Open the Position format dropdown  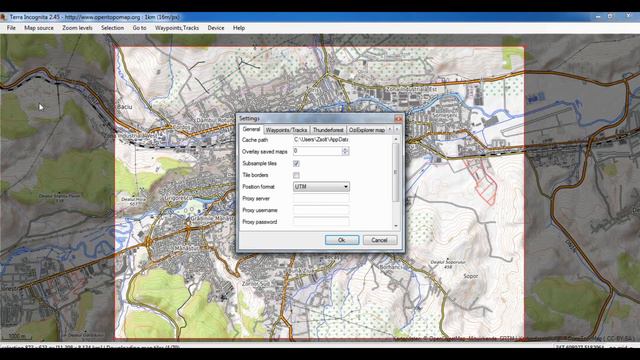point(321,187)
